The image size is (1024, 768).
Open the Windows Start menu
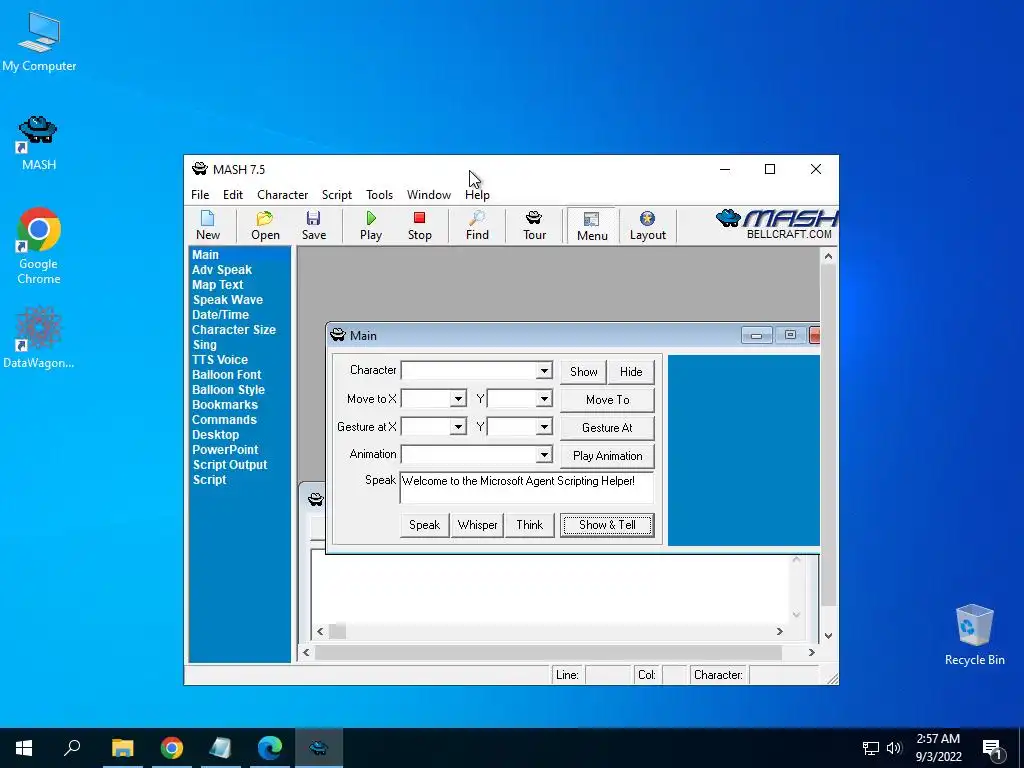[x=24, y=748]
